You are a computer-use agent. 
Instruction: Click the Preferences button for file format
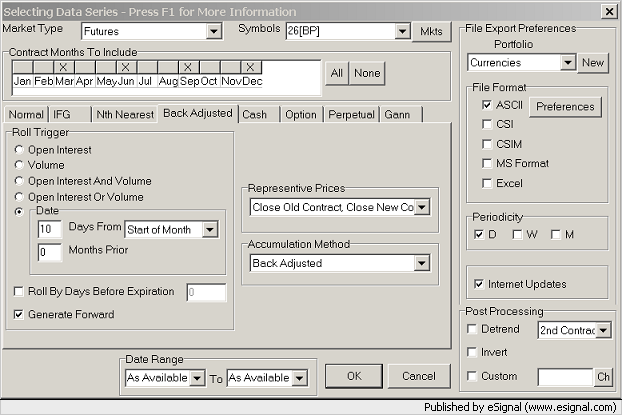point(565,106)
